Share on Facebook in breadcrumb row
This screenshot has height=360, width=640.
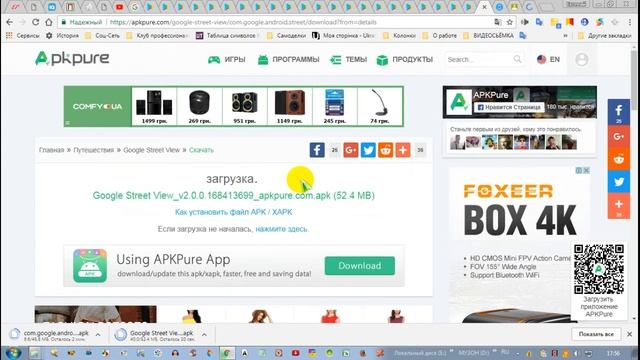317,150
